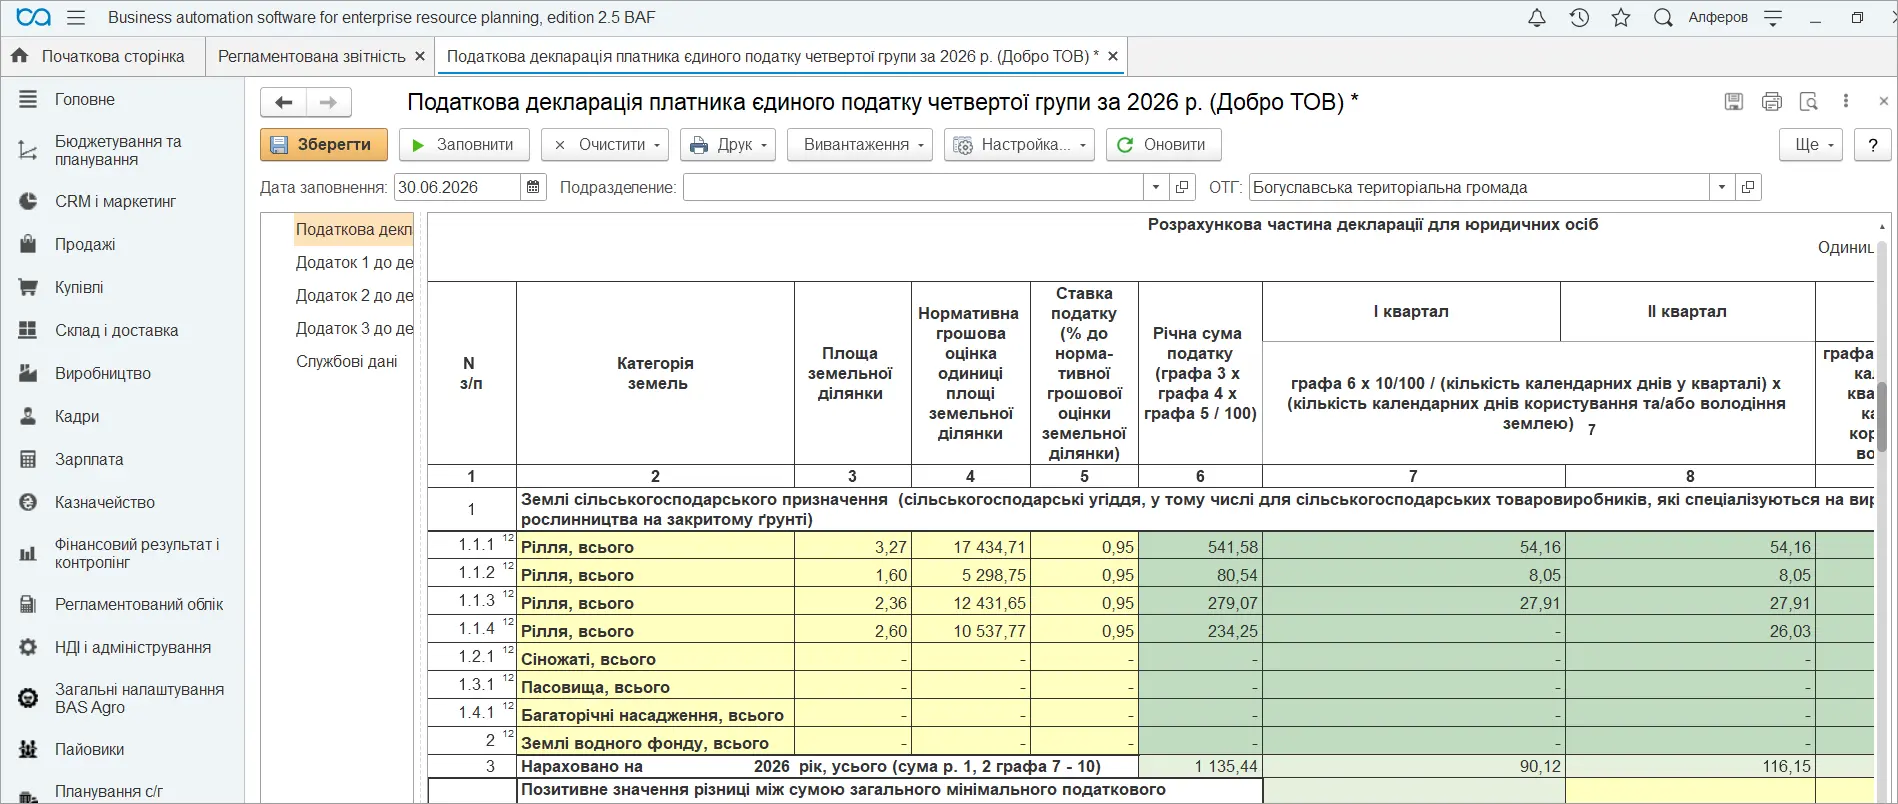Click the printer icon at top right
This screenshot has height=804, width=1898.
(1772, 101)
